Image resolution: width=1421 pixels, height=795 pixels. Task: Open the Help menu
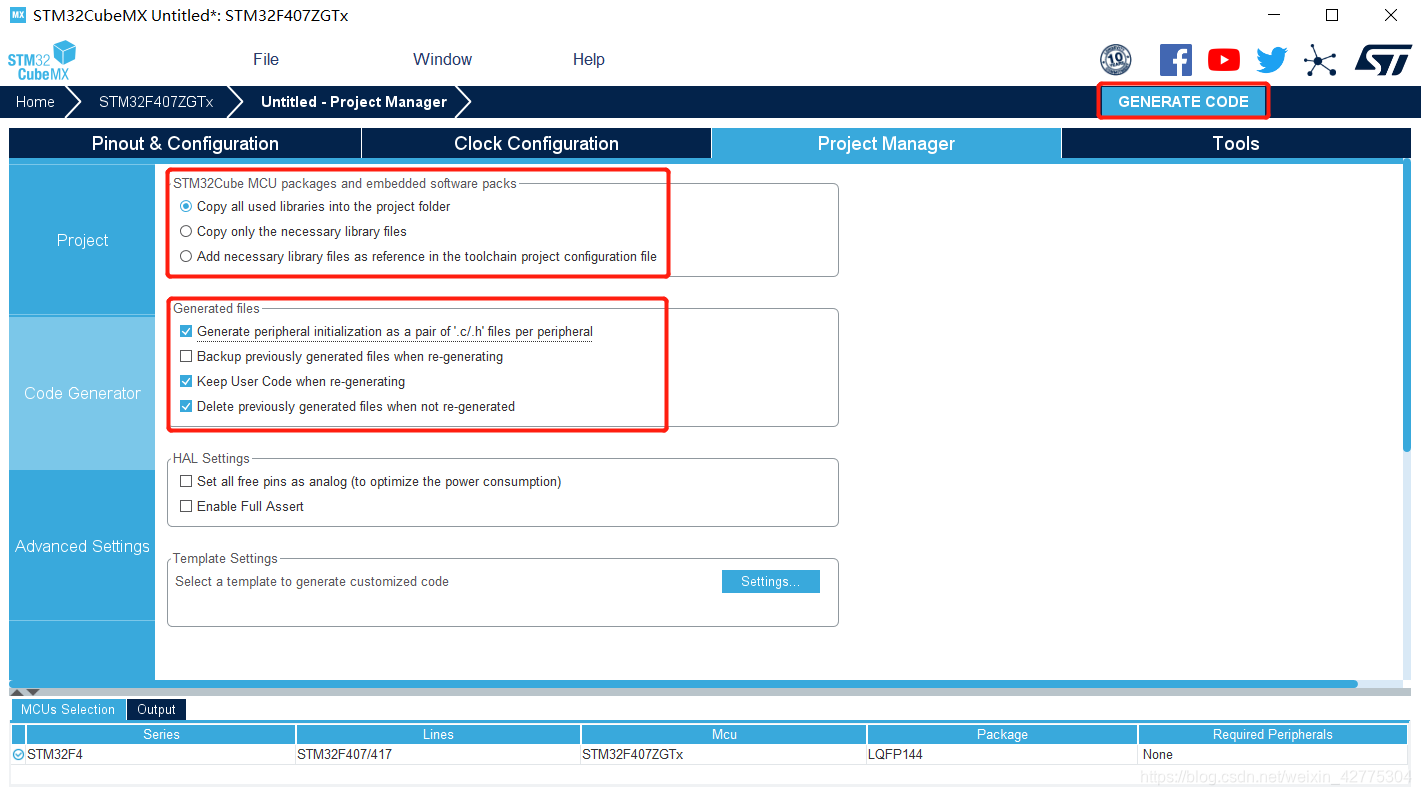[588, 60]
